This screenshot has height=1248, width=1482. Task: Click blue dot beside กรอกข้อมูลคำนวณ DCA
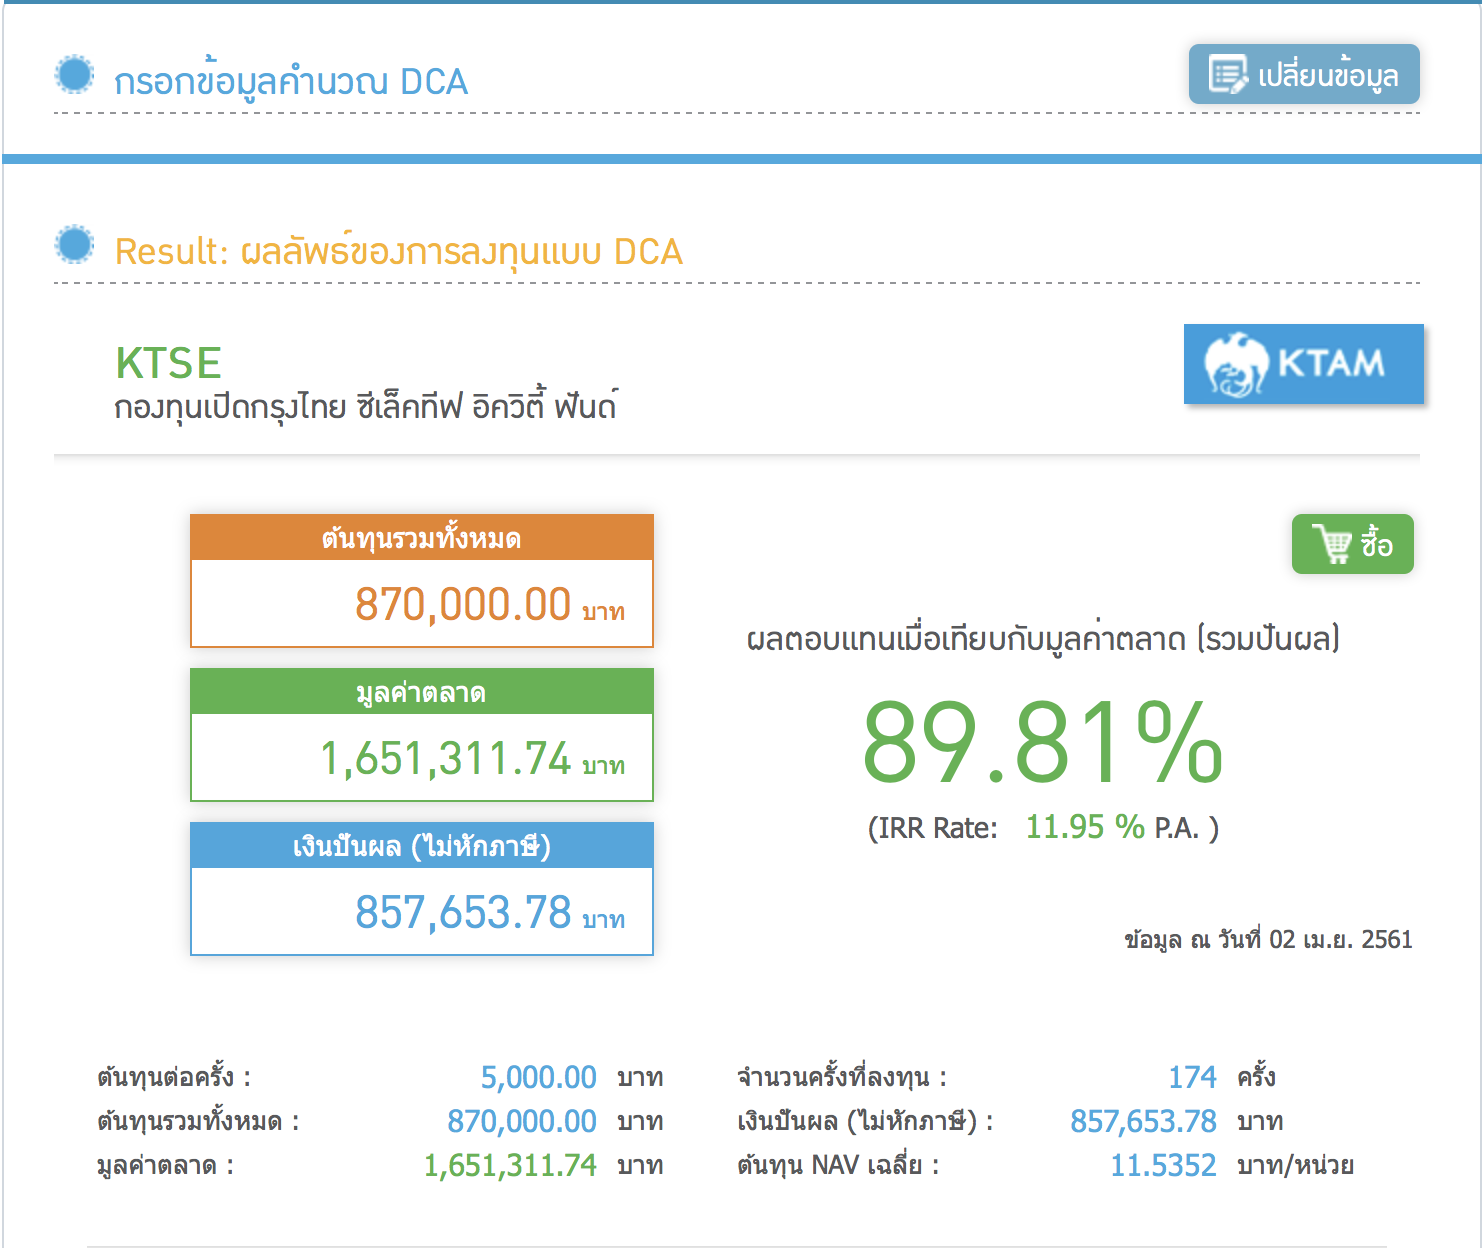74,75
